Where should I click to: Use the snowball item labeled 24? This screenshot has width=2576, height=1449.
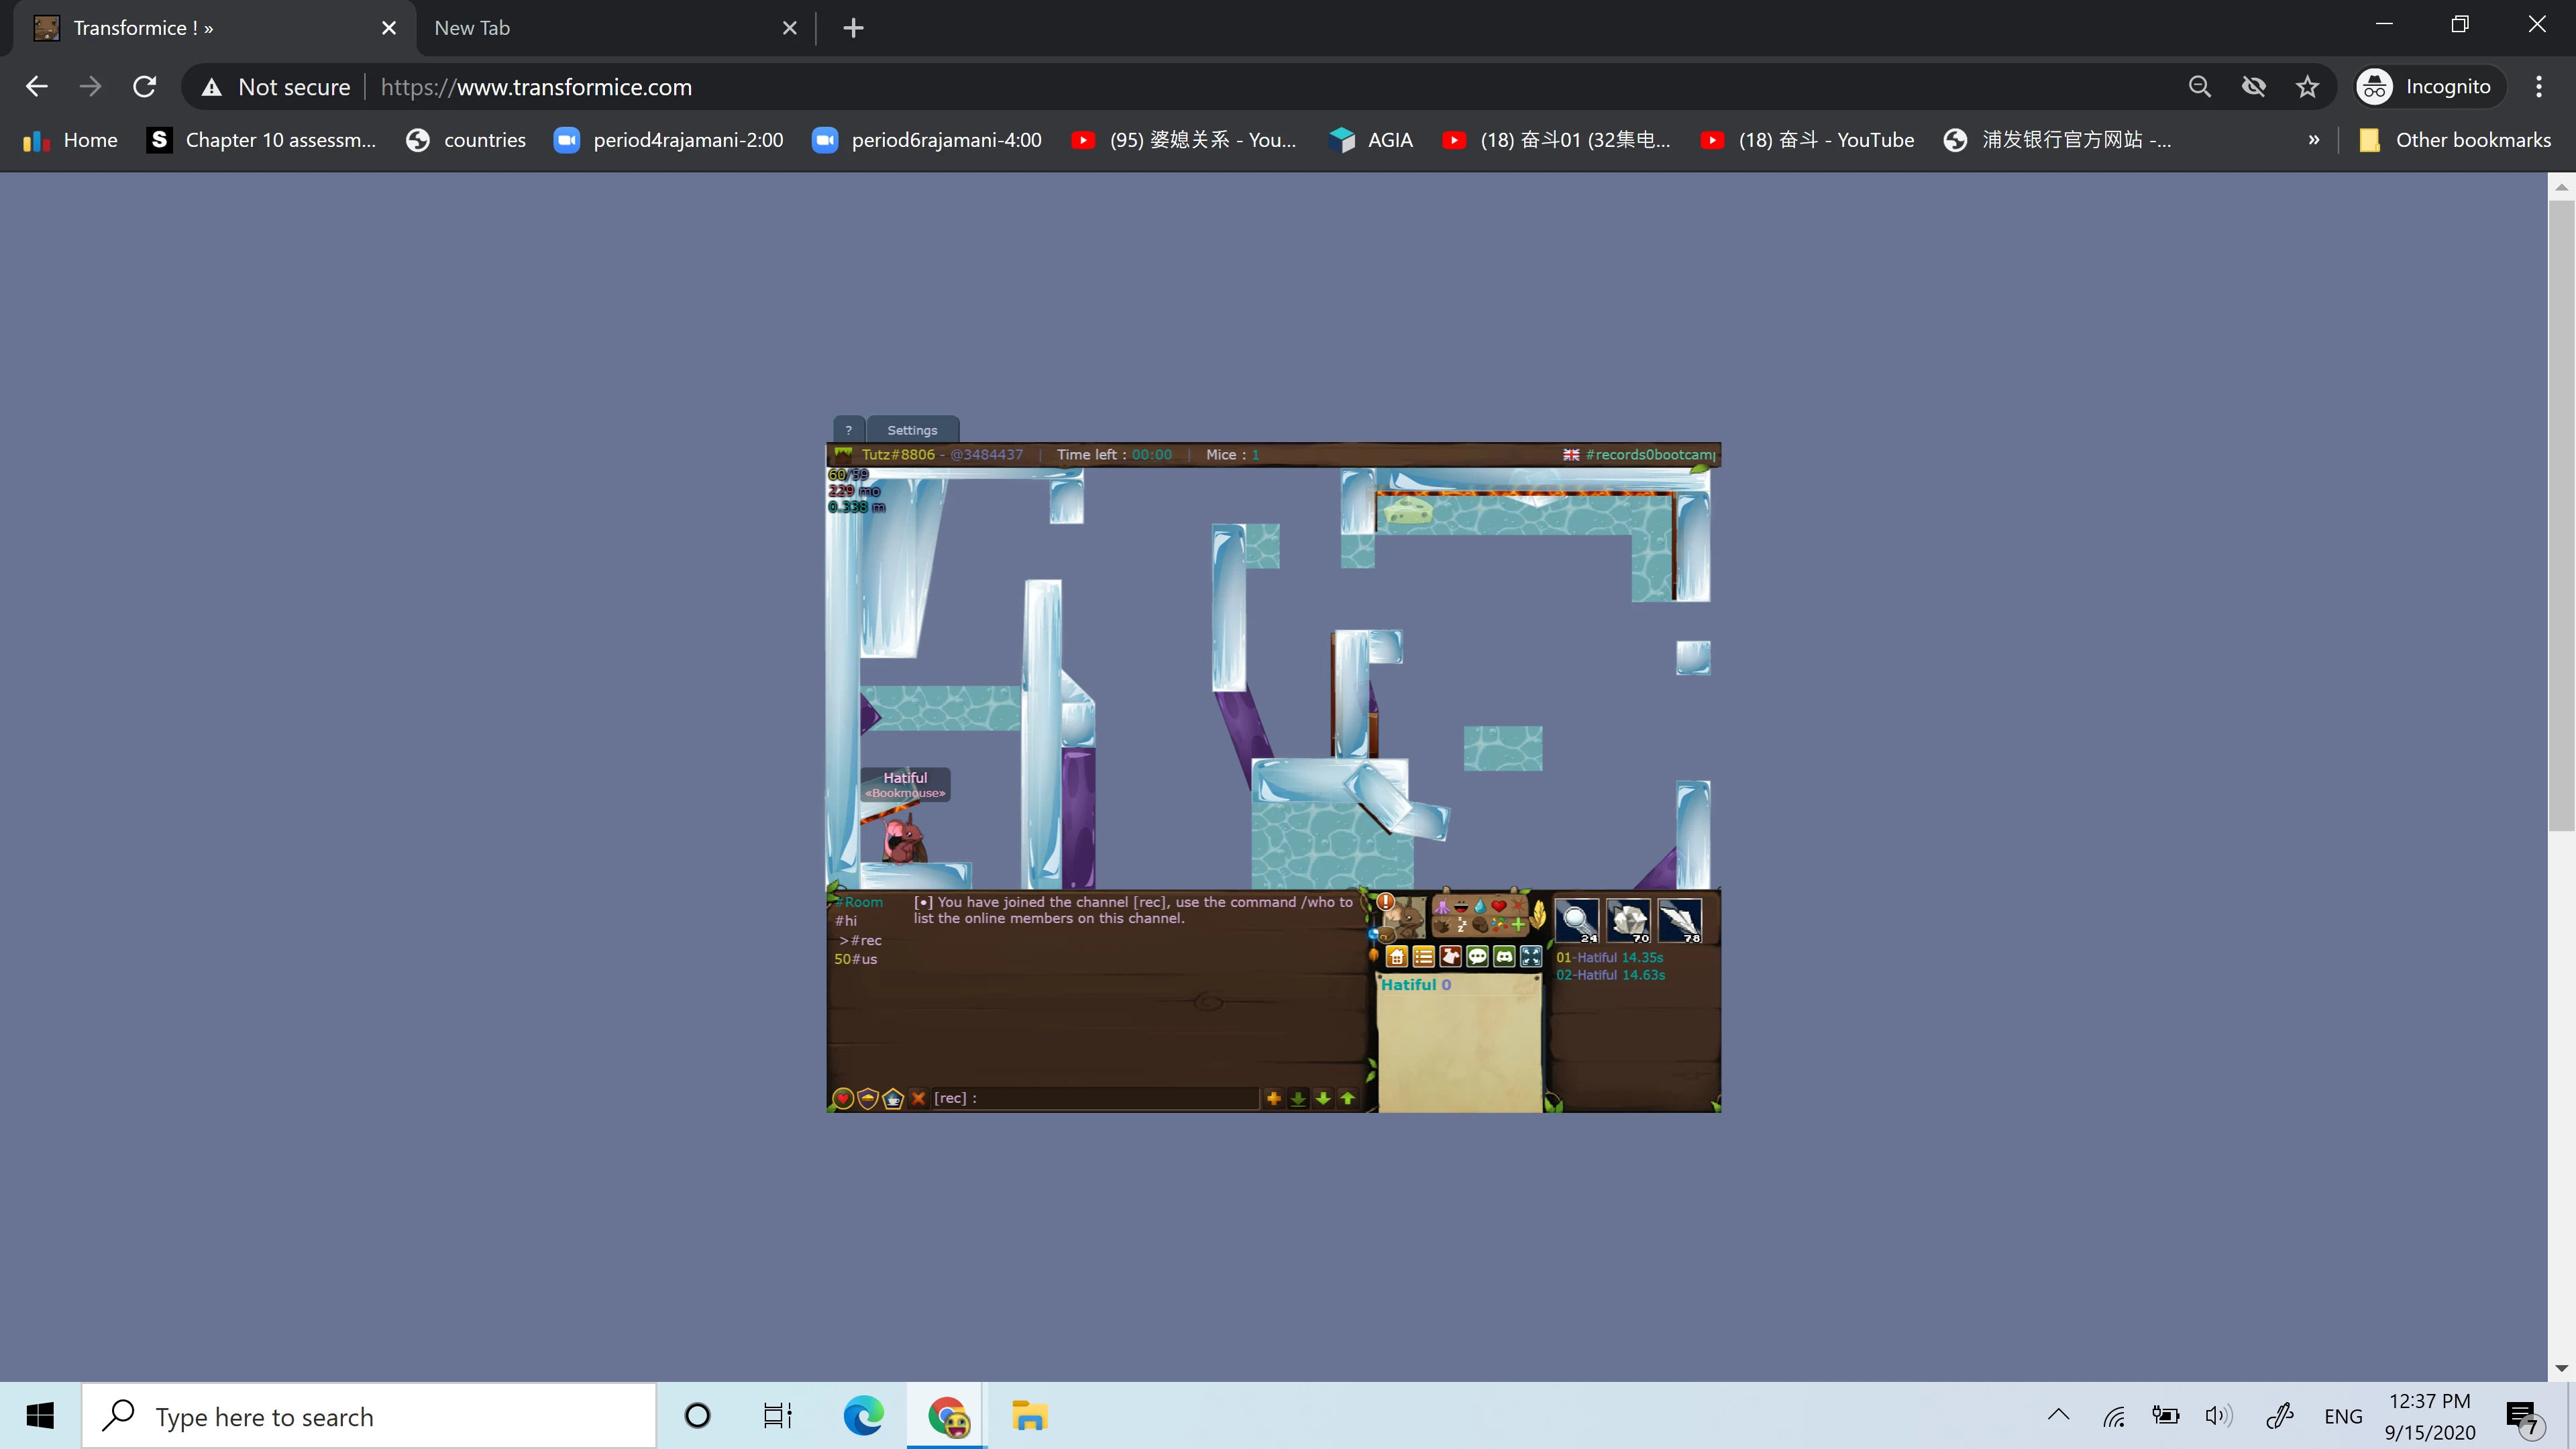pyautogui.click(x=1578, y=920)
